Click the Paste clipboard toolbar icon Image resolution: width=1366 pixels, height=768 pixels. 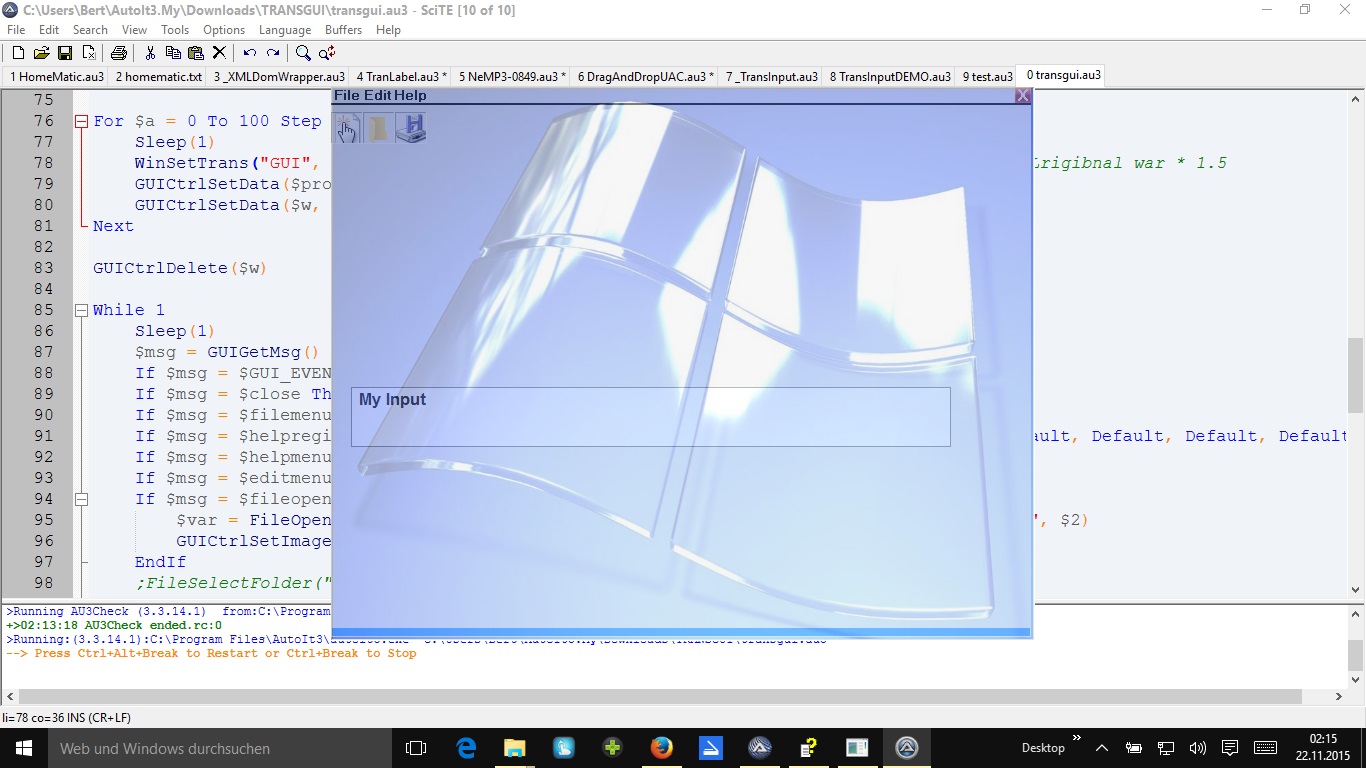coord(196,53)
